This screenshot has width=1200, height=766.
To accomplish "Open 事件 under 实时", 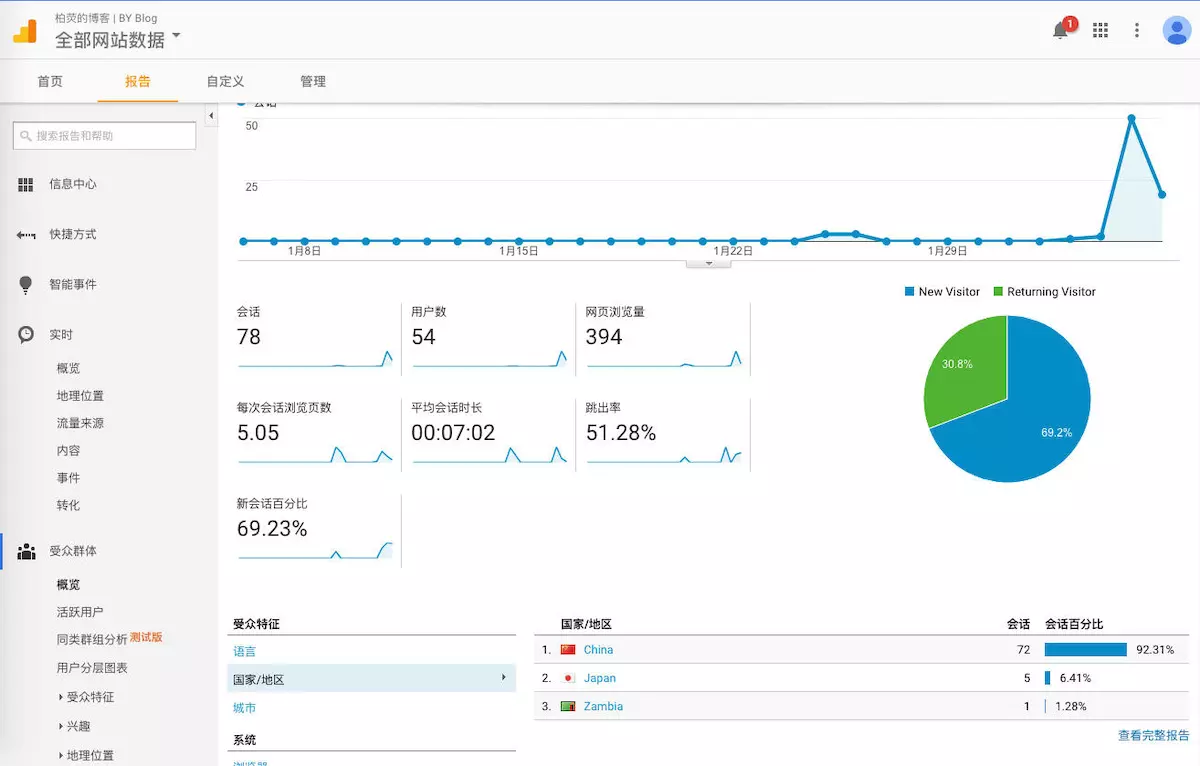I will [x=68, y=478].
